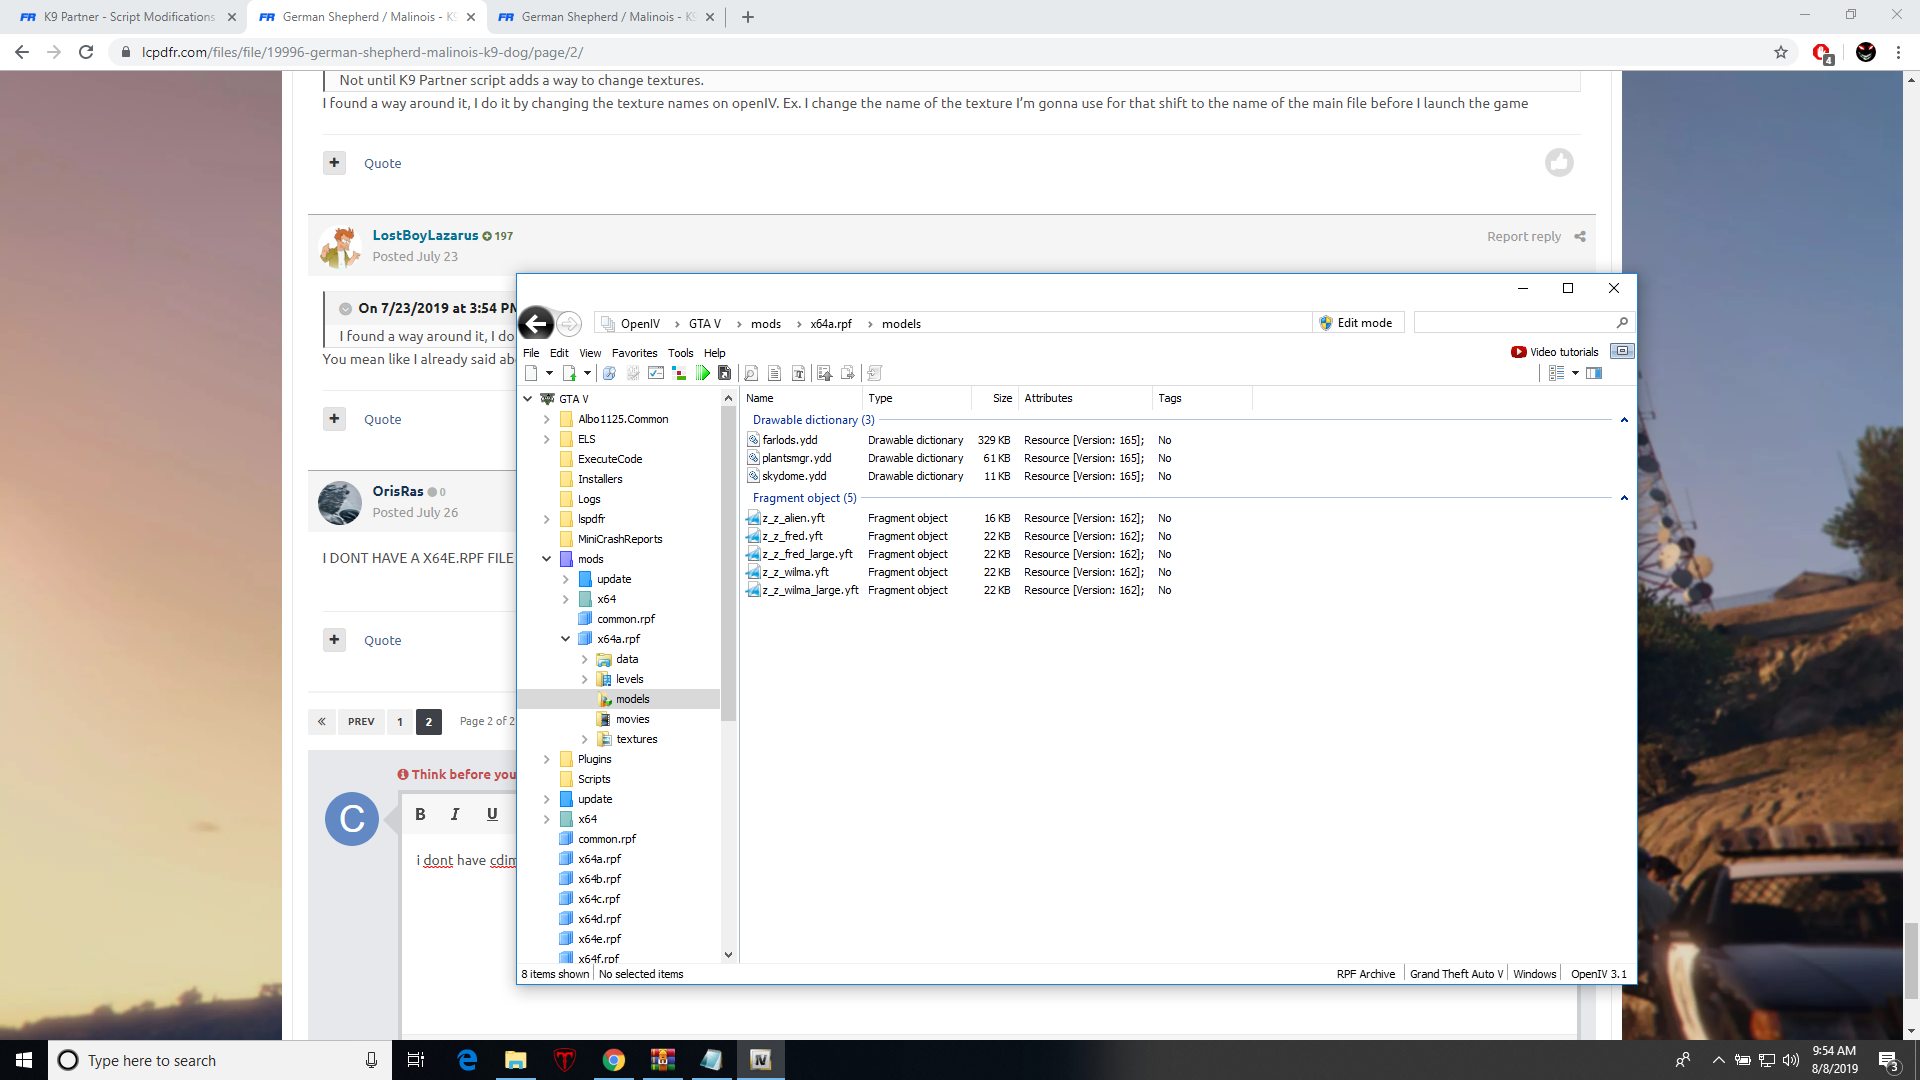Open the Tools menu

coord(680,353)
